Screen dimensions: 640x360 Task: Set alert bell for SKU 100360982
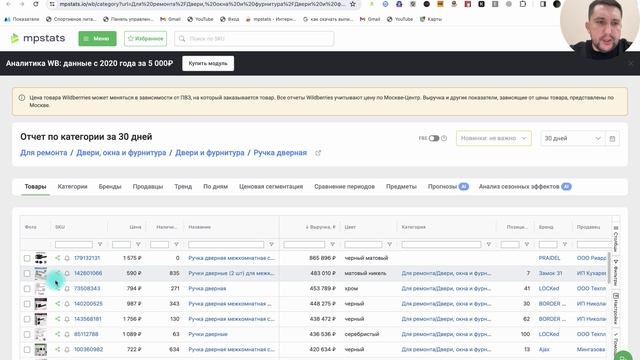coord(67,350)
